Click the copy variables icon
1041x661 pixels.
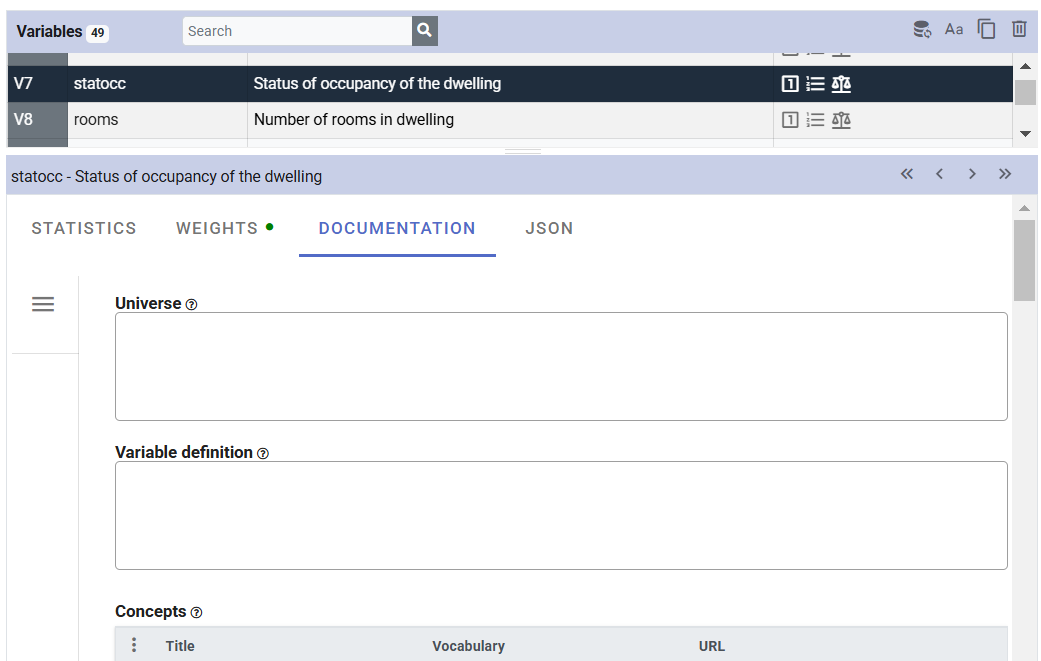pyautogui.click(x=987, y=30)
